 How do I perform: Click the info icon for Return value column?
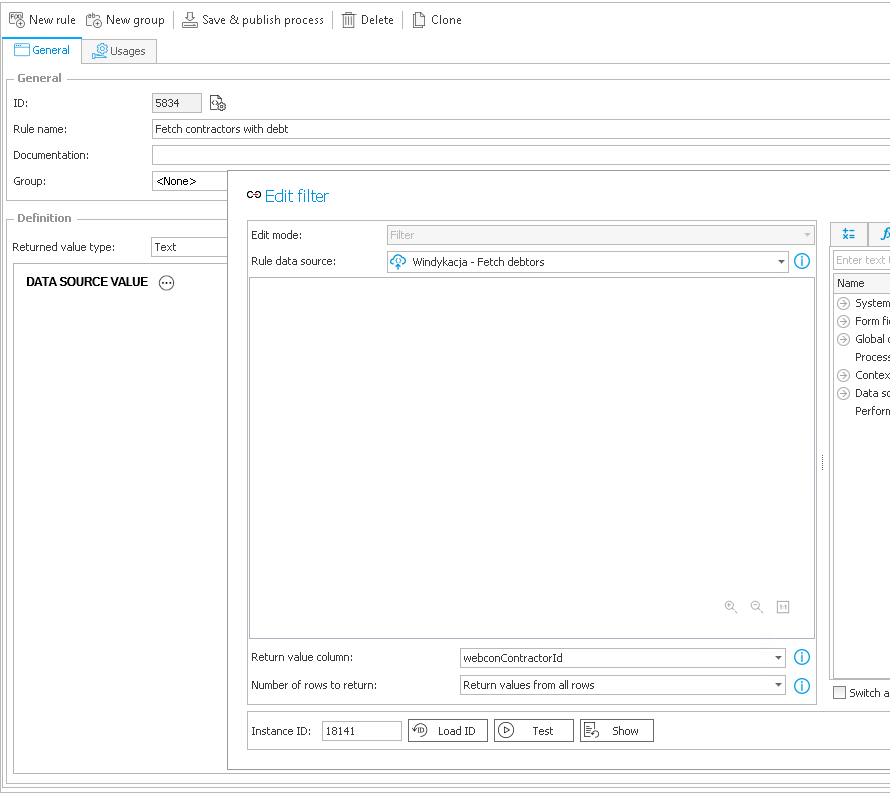801,657
